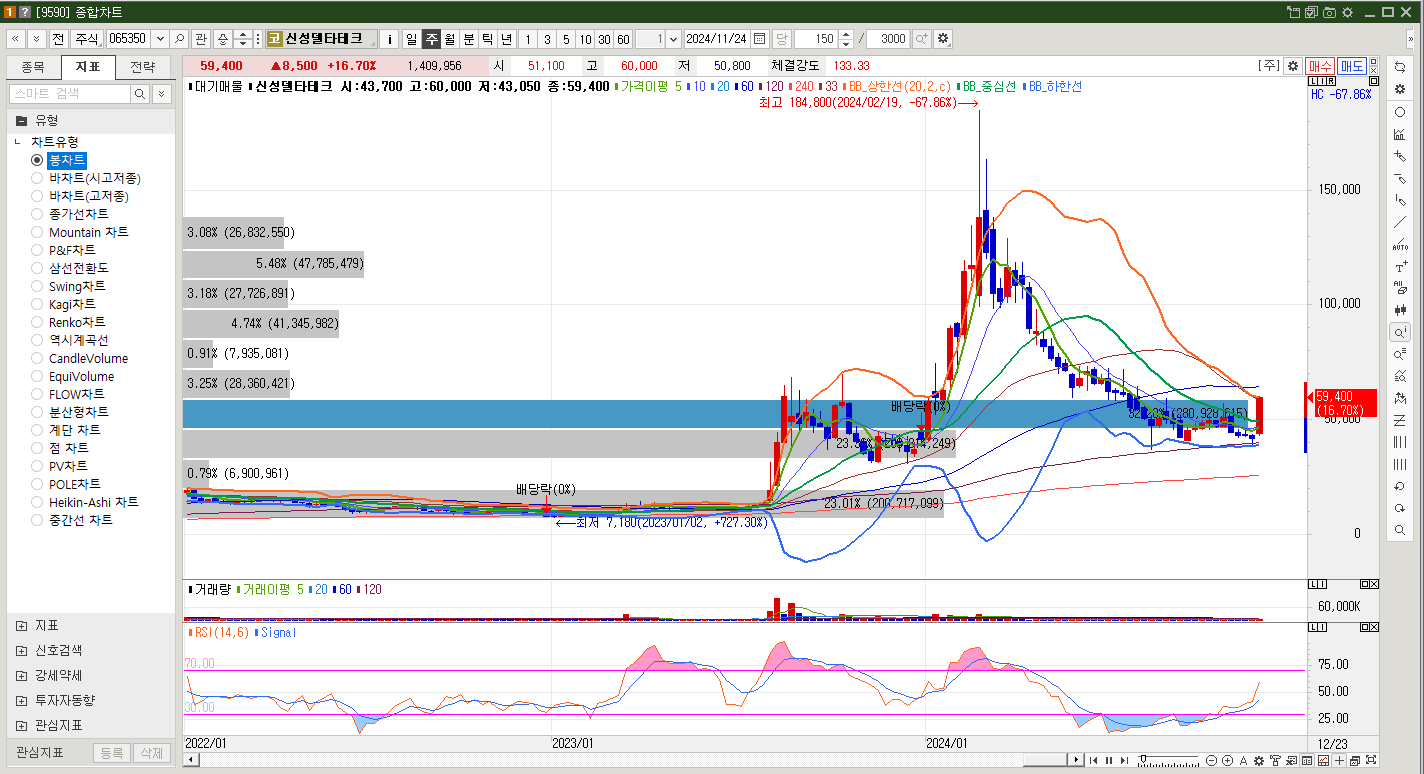Select Heikin-Ashi 차트 option
Screen dimensions: 1424x774
click(85, 502)
